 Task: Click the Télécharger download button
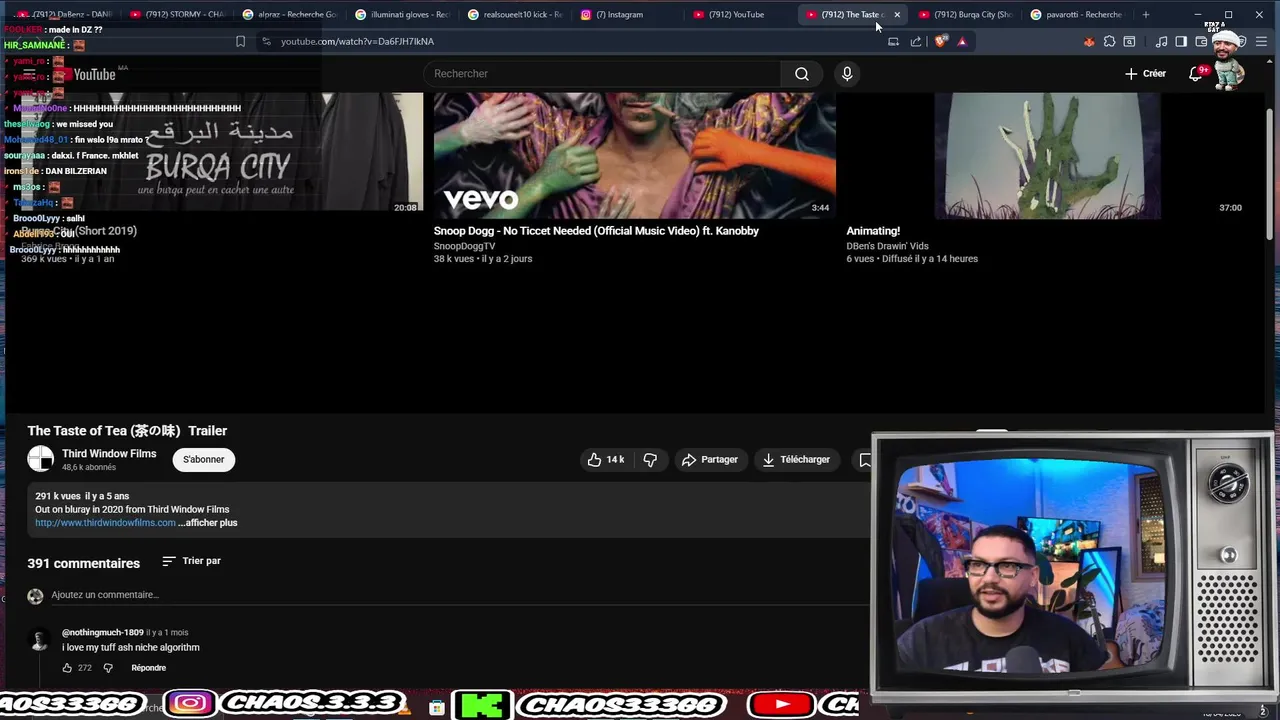[796, 460]
